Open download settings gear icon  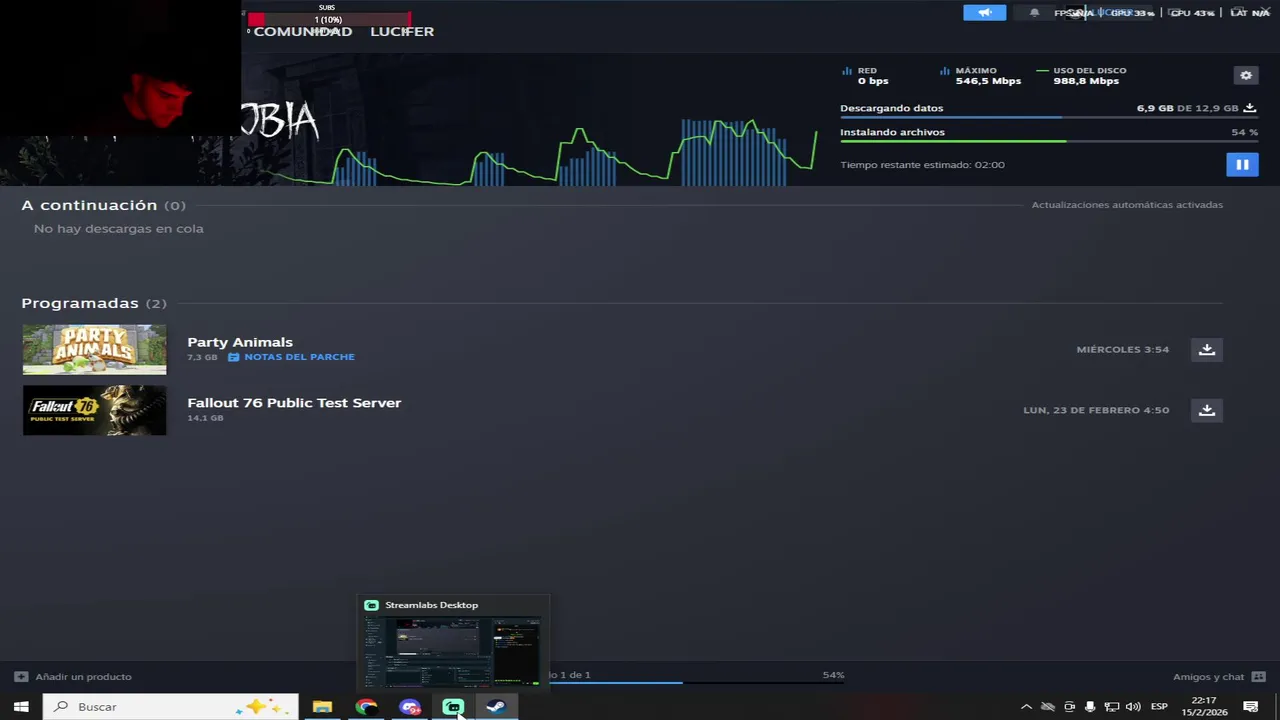tap(1246, 75)
